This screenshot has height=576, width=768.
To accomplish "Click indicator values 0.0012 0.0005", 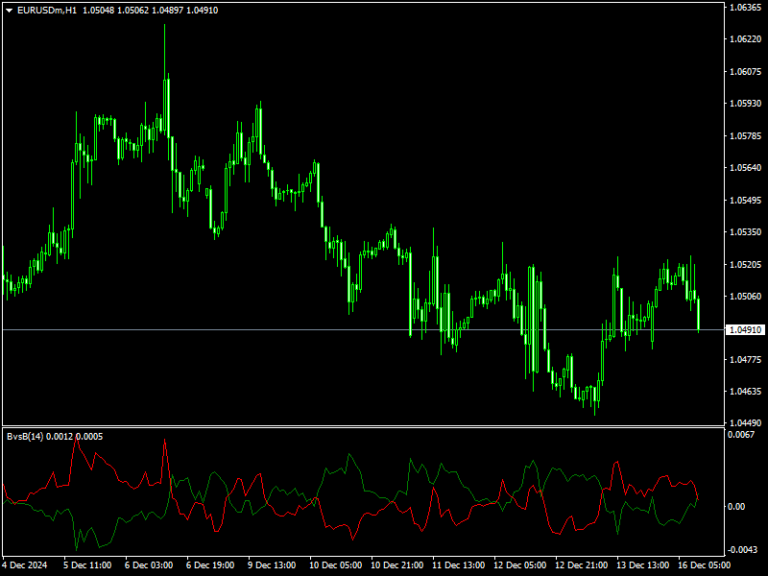I will (74, 436).
